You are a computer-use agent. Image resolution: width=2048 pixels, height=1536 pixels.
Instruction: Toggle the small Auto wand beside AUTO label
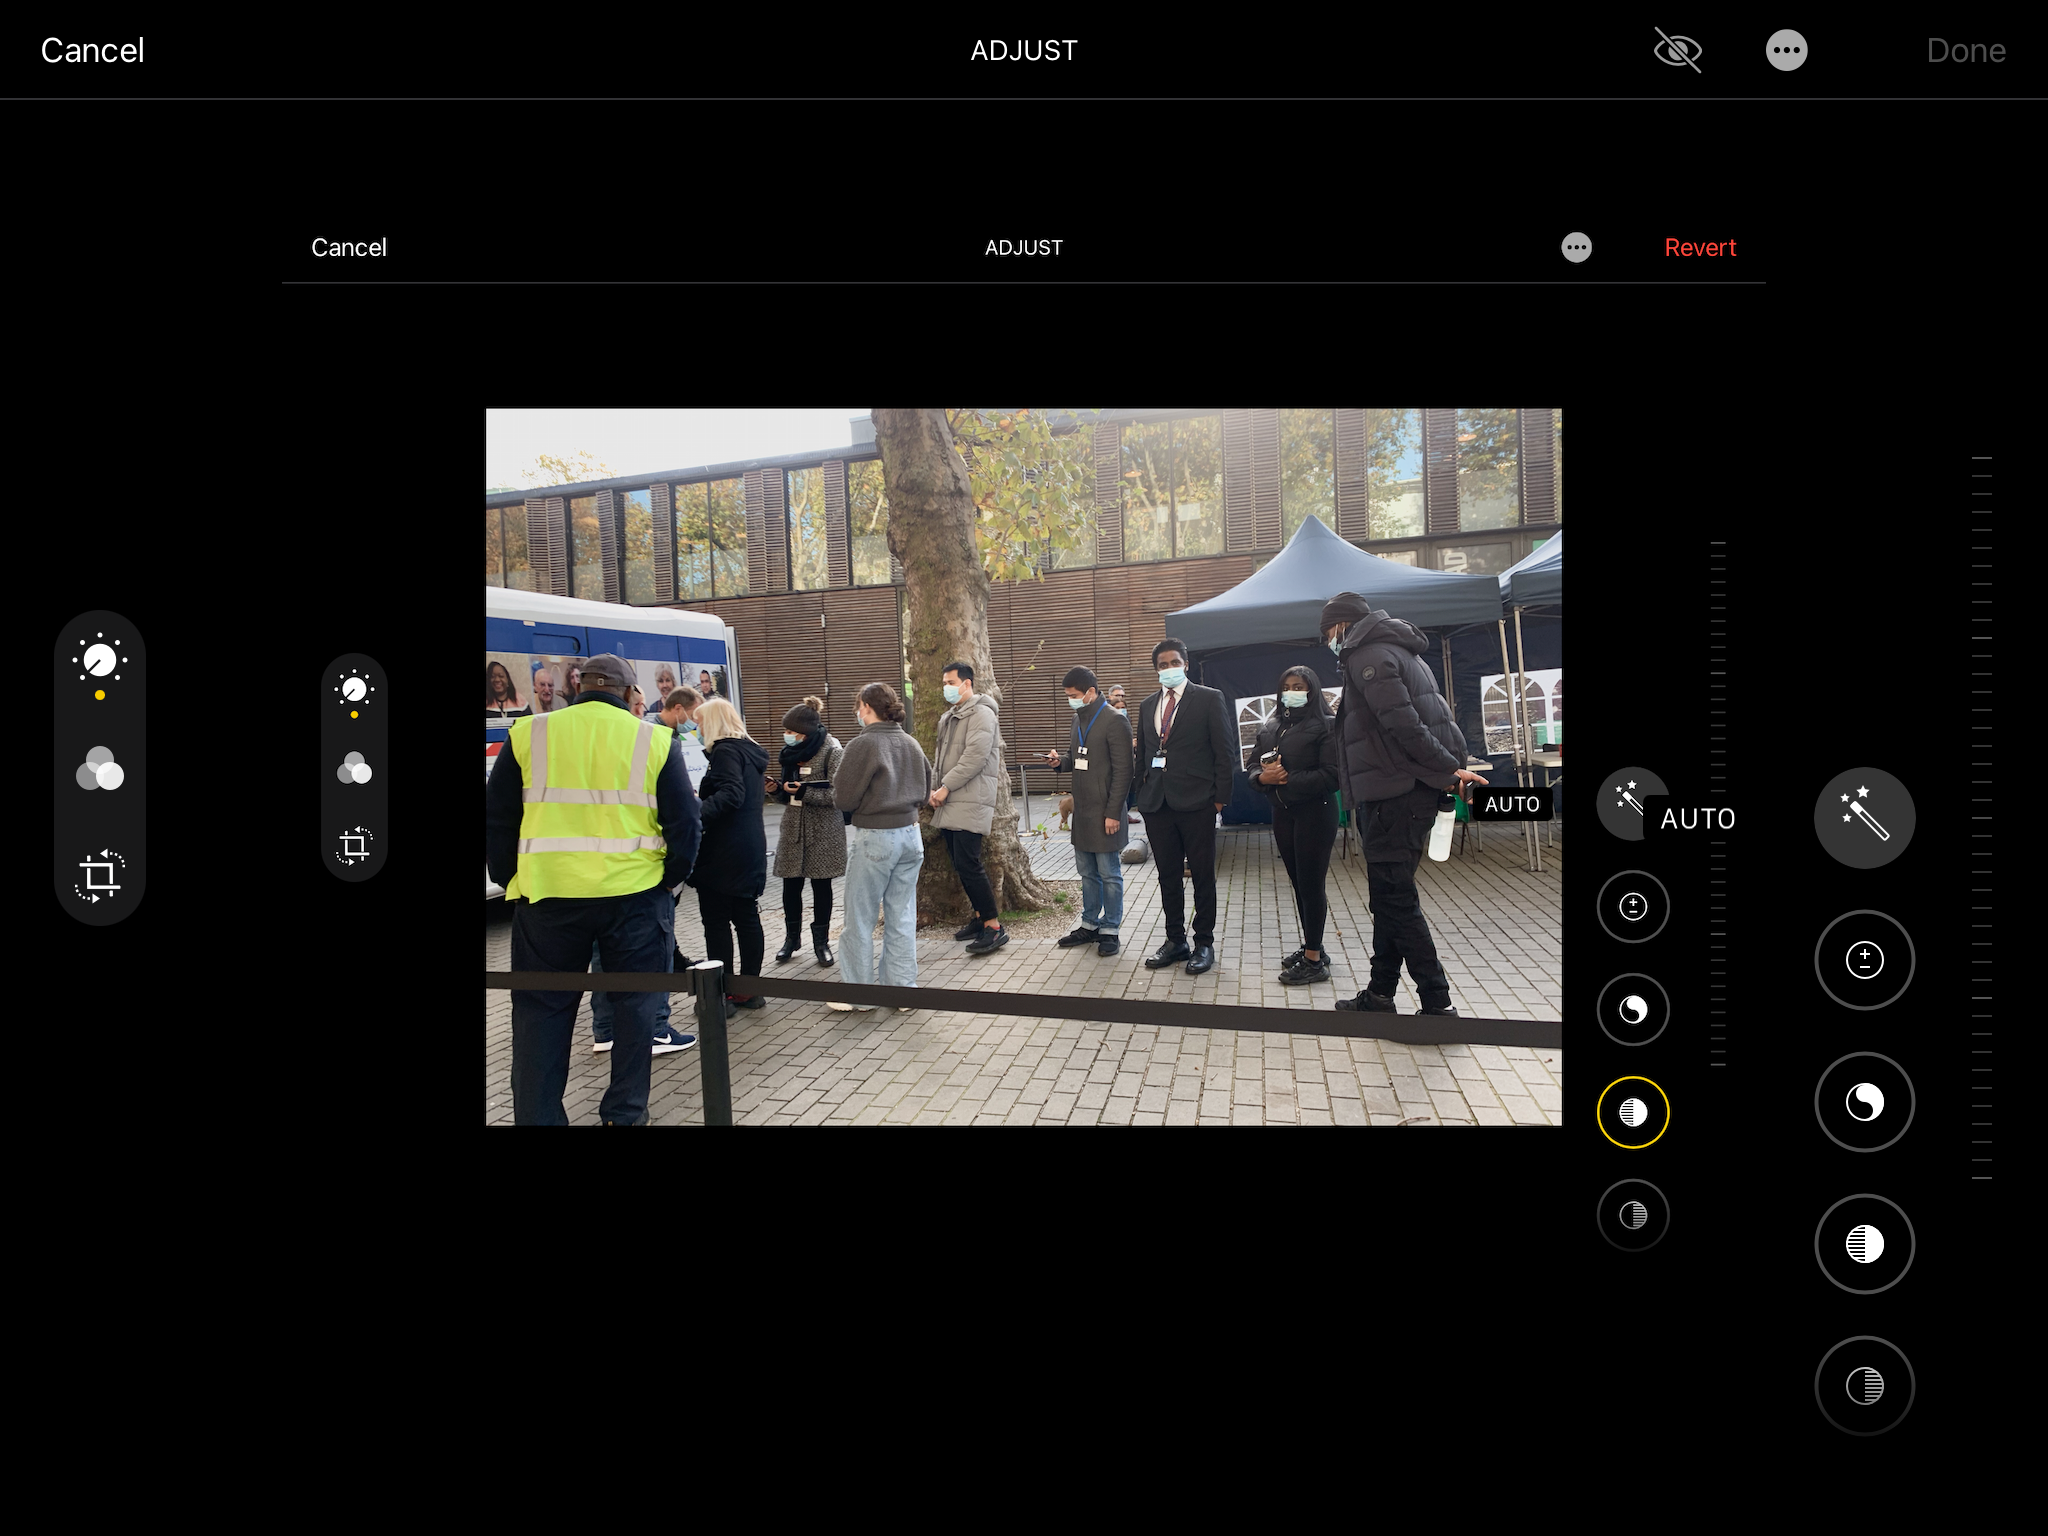tap(1624, 800)
